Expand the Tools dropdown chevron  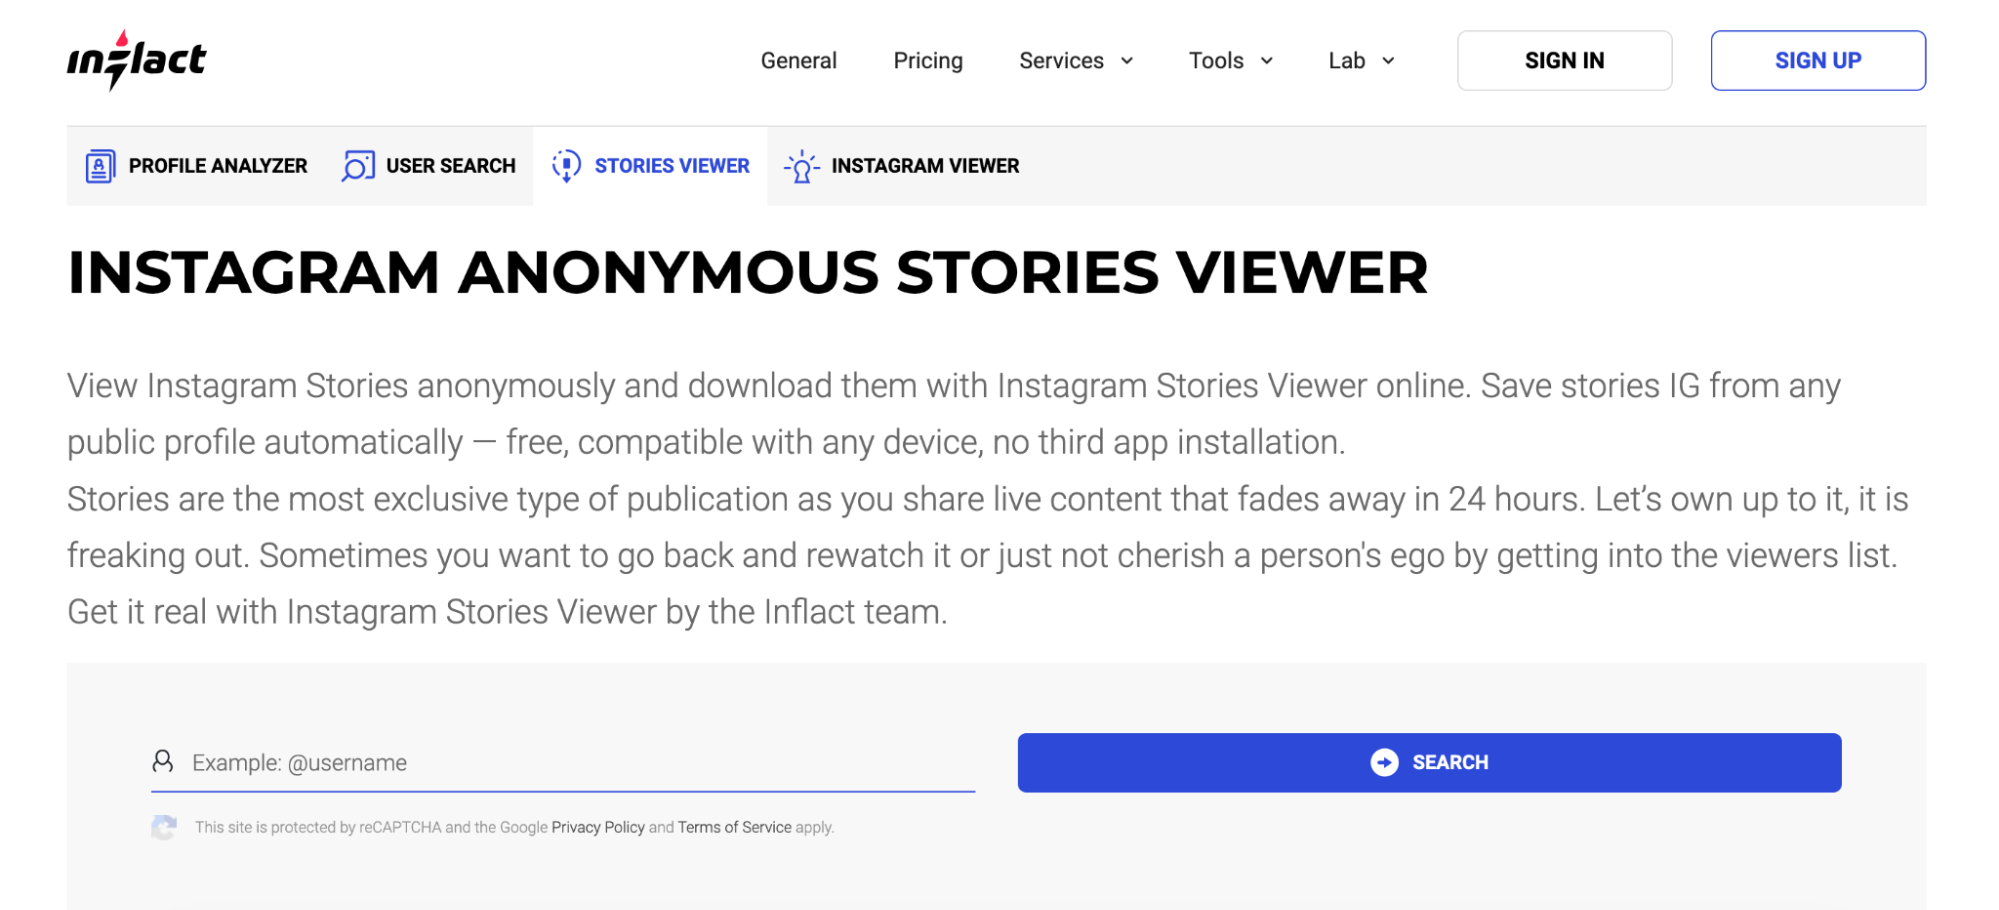point(1267,61)
